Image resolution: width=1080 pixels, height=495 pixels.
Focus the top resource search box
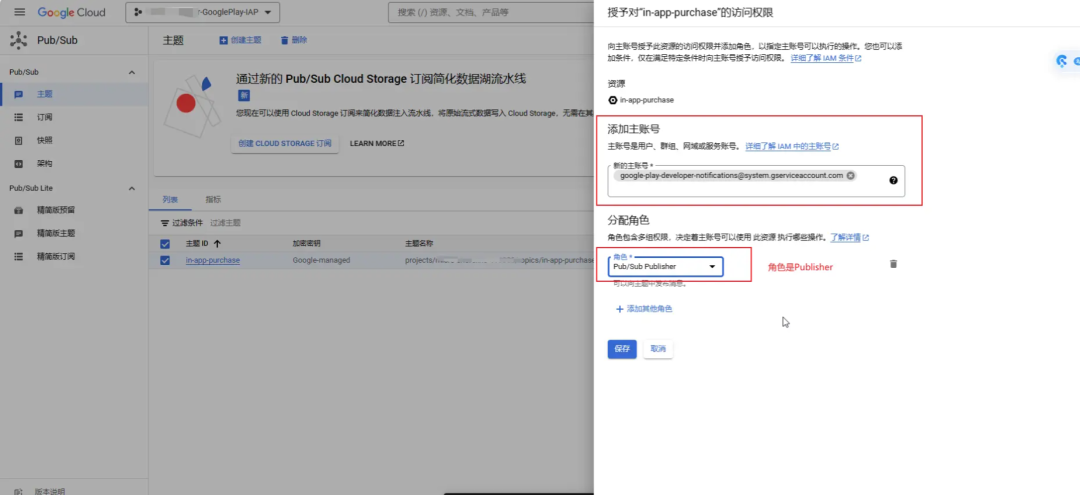pyautogui.click(x=490, y=12)
